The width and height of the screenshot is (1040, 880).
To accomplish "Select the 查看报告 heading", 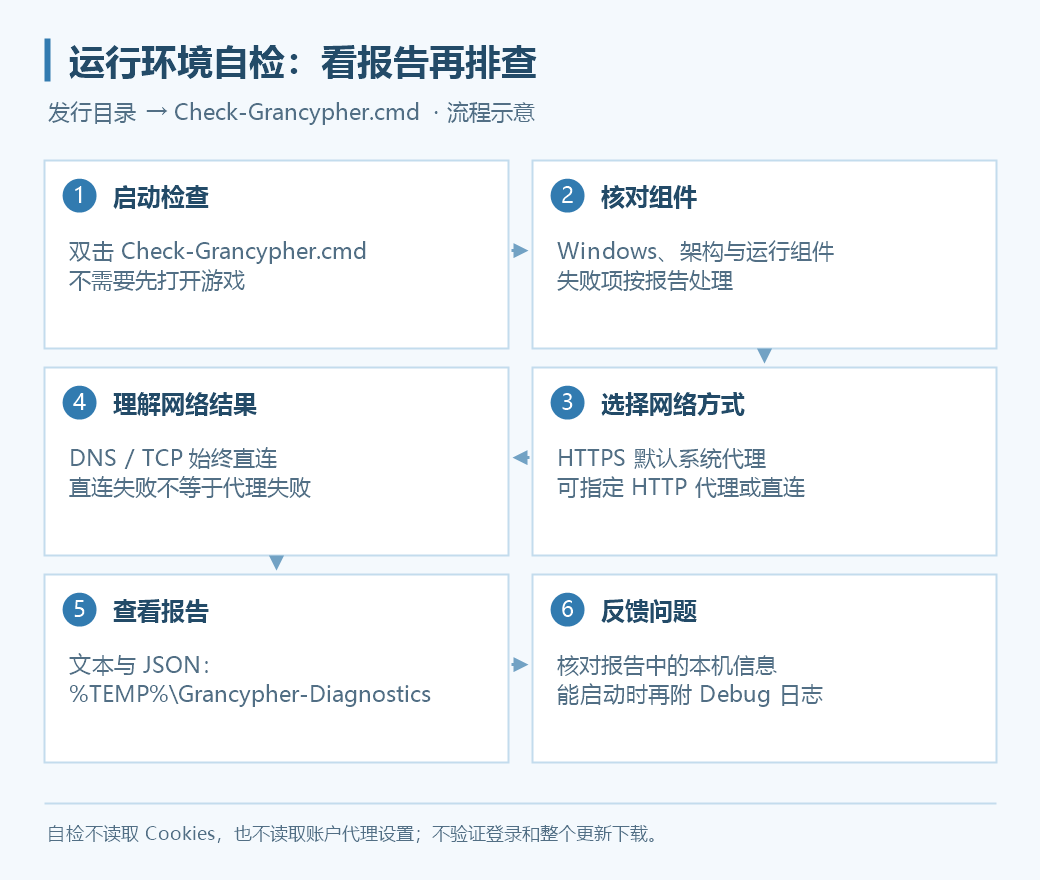I will (x=161, y=611).
